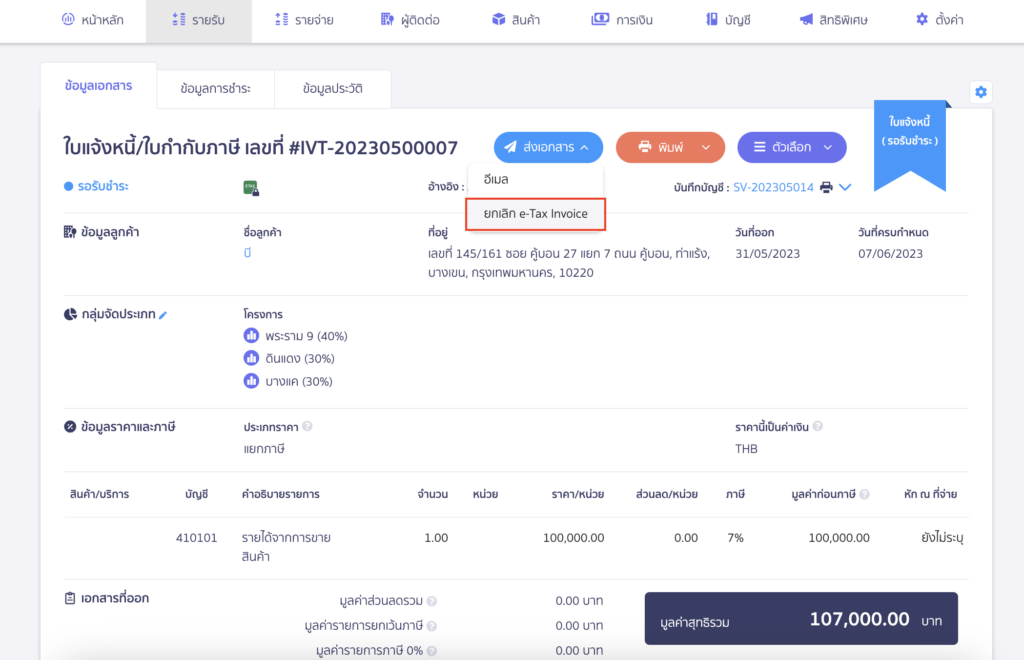The height and width of the screenshot is (660, 1024).
Task: Click the รอรับชำระ status indicator
Action: point(96,186)
